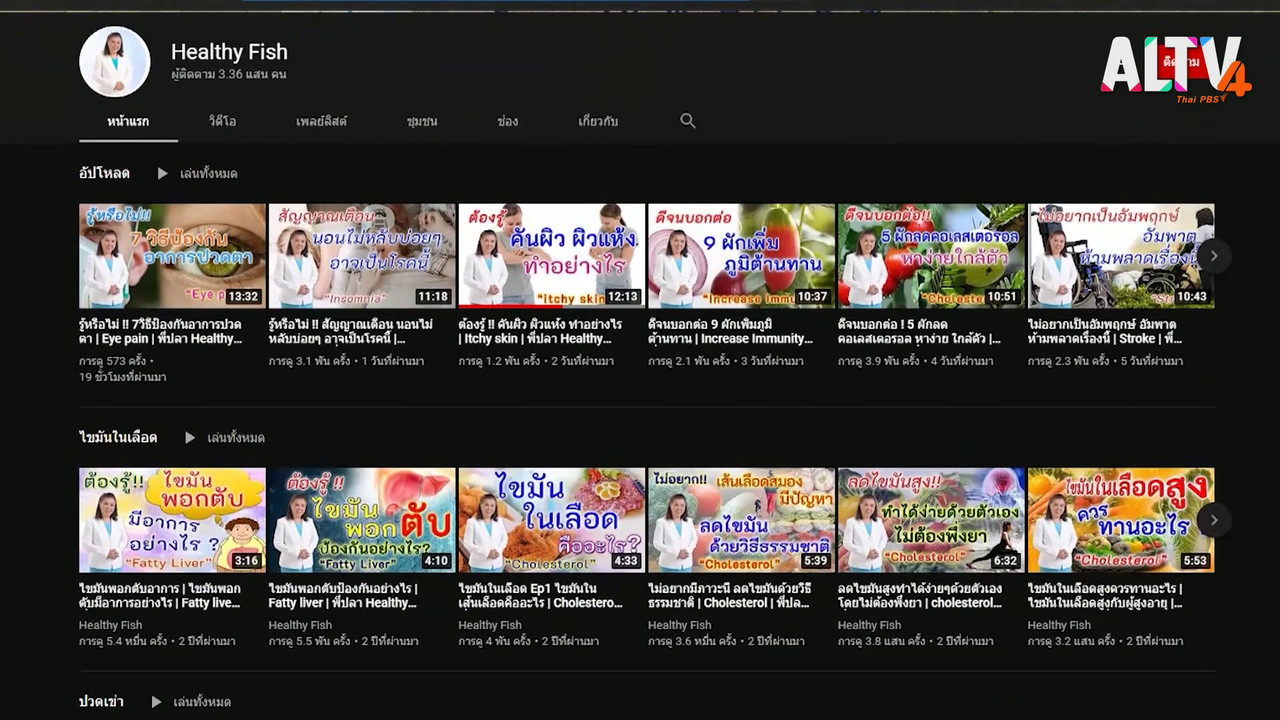Click the ไขมันพอกตับอาการ video title
The width and height of the screenshot is (1280, 720).
pyautogui.click(x=161, y=596)
